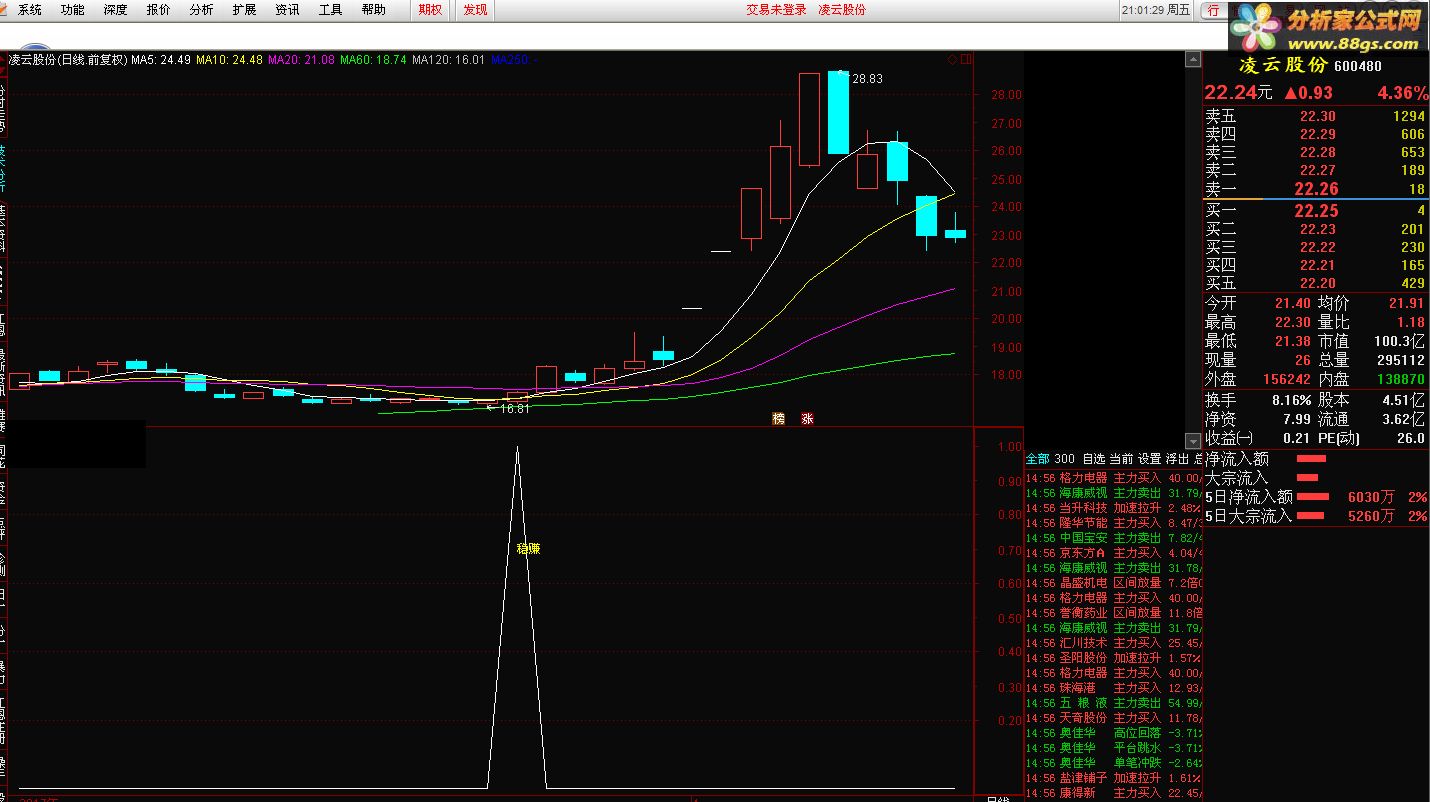
Task: Select the 圣阳股份 加速拉升 alert row
Action: (x=1114, y=658)
